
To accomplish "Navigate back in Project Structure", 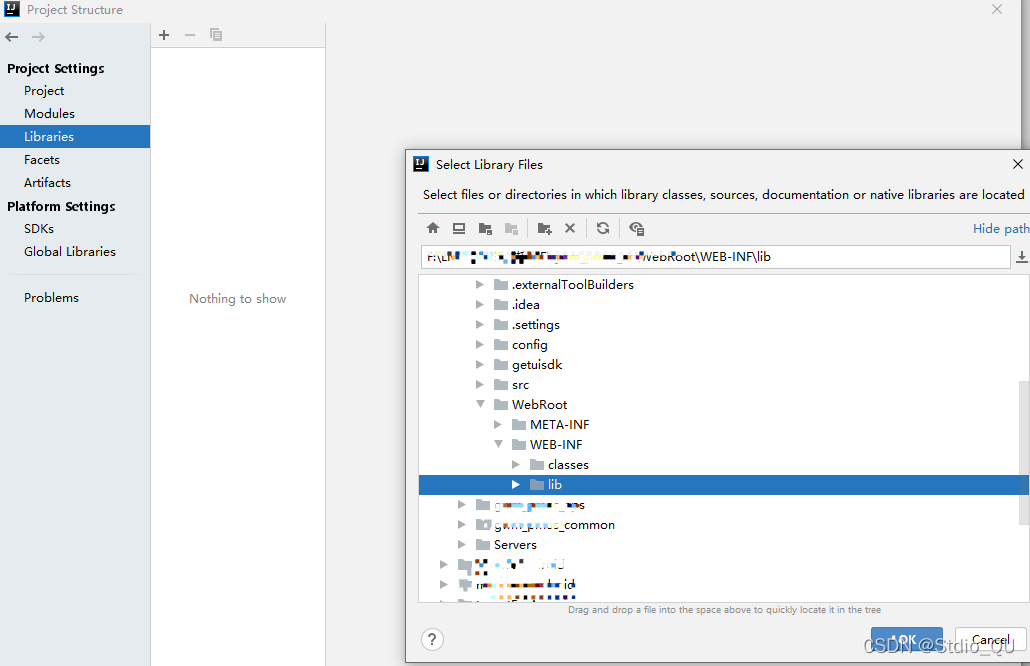I will click(x=12, y=37).
